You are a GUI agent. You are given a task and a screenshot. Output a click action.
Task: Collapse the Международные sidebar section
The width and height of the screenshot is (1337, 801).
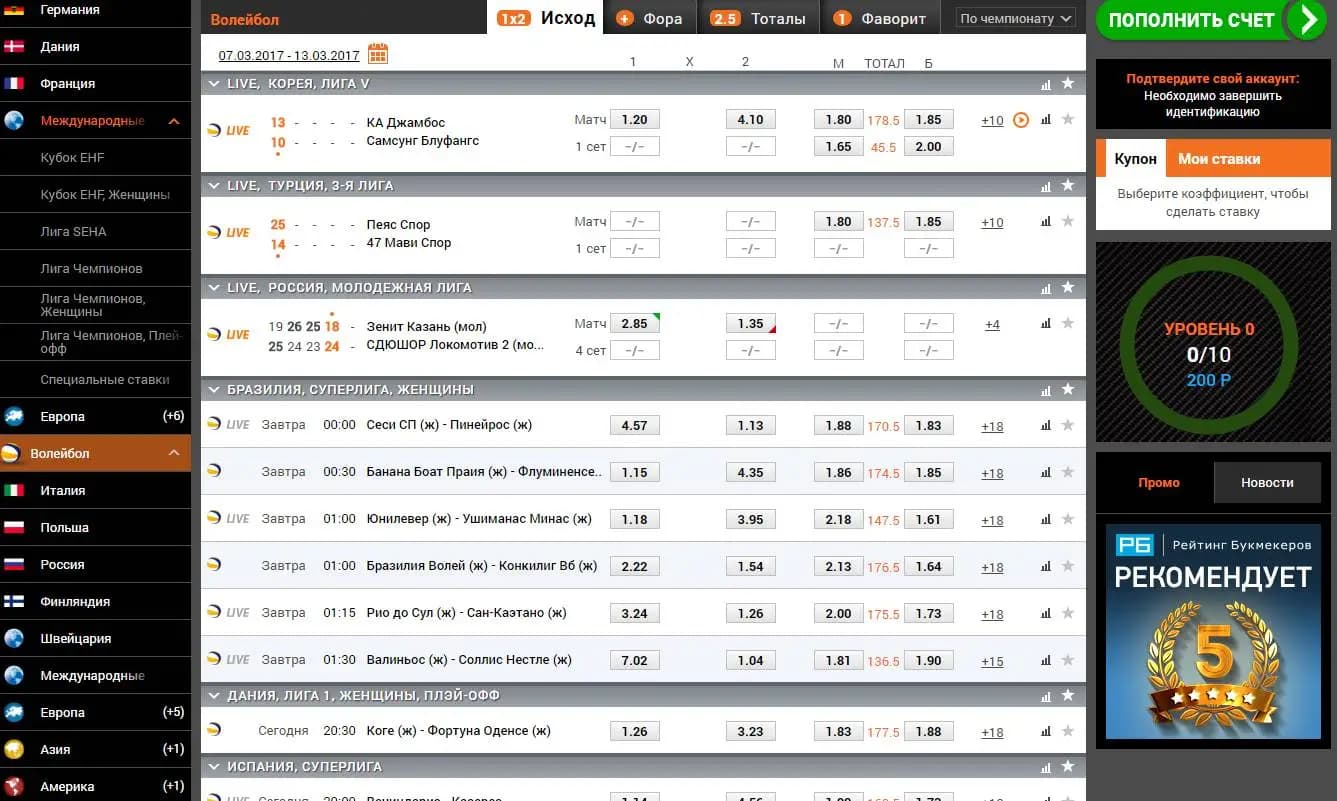(174, 121)
